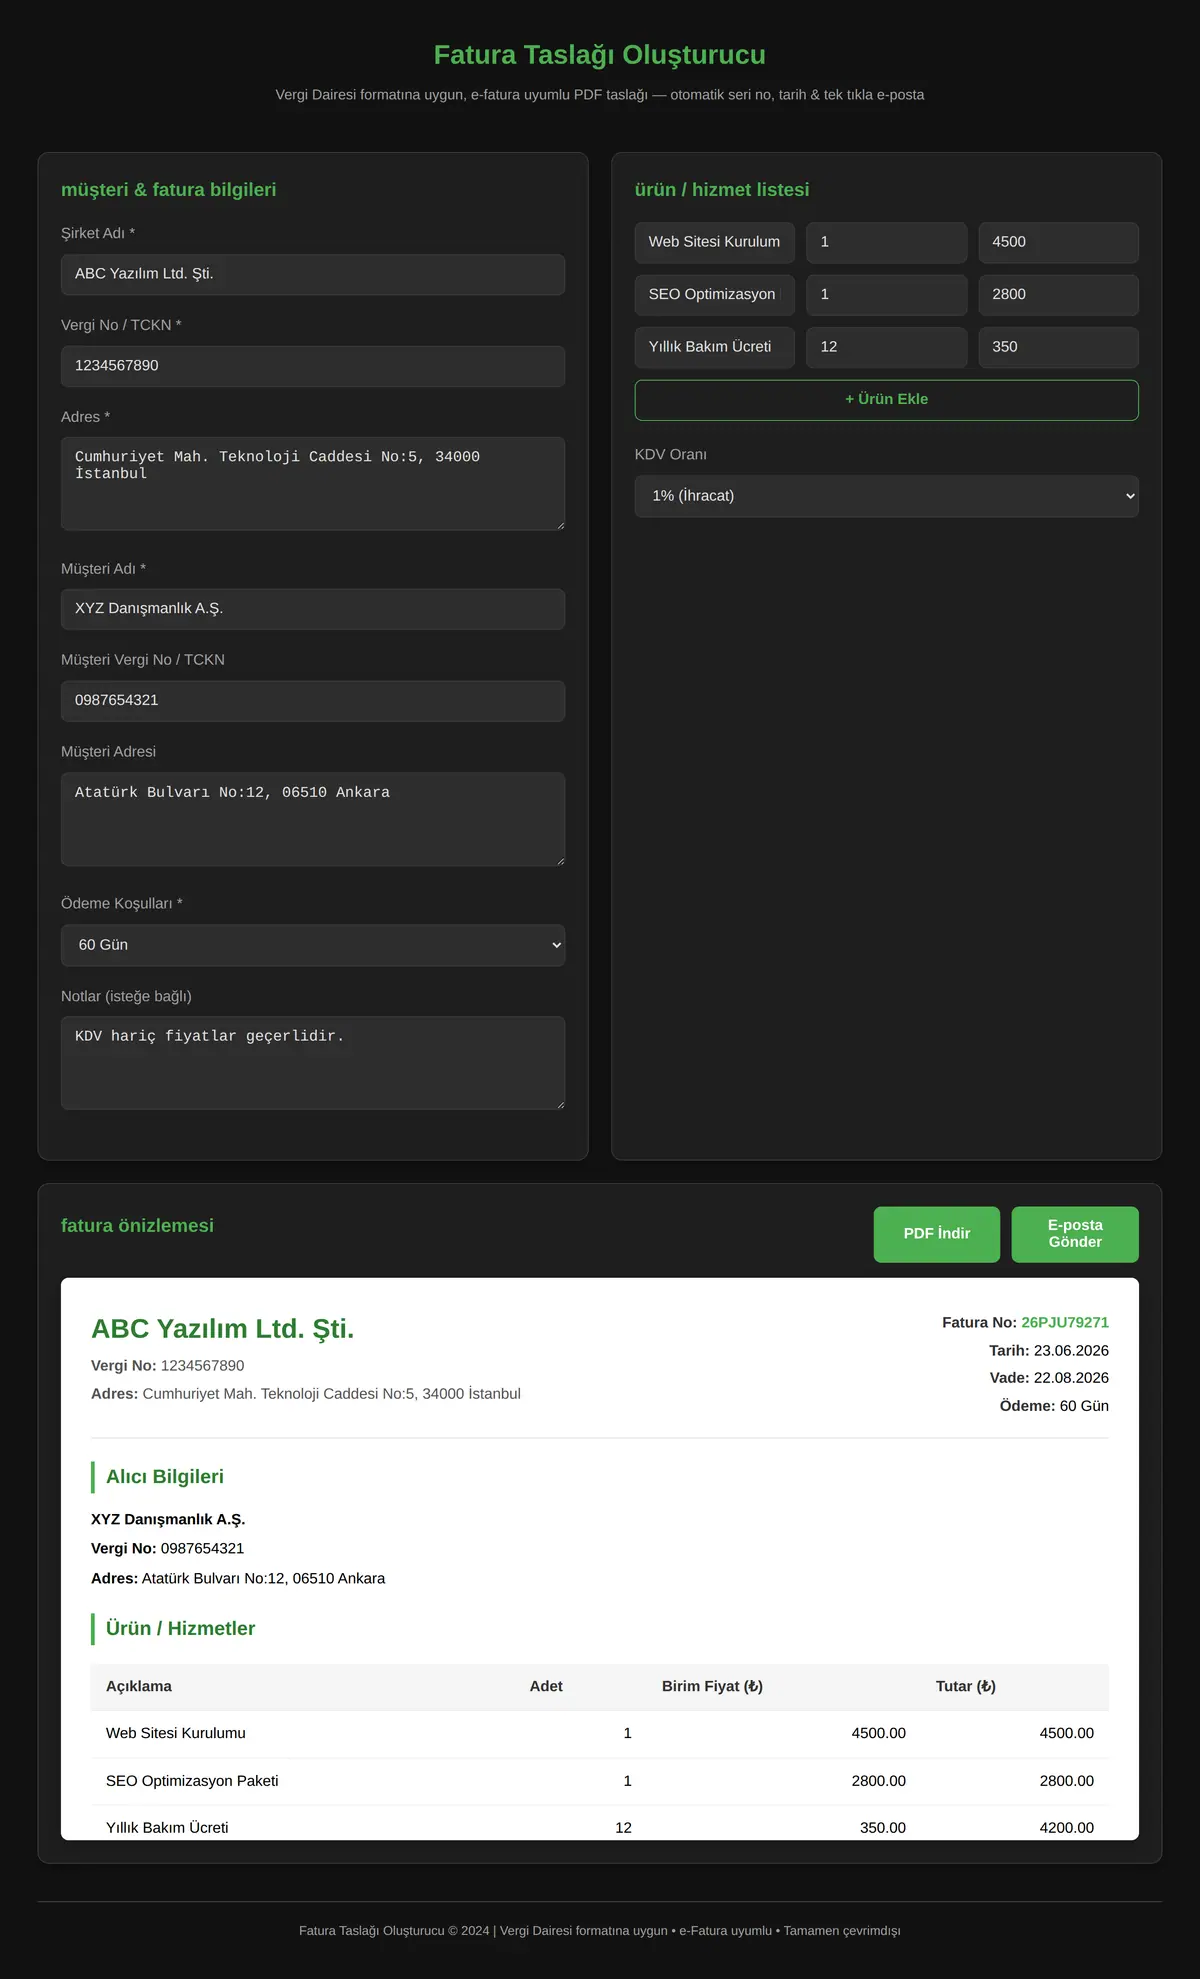Click the Vergi No / TCKN field containing 1234567890
Viewport: 1200px width, 1979px height.
(313, 366)
